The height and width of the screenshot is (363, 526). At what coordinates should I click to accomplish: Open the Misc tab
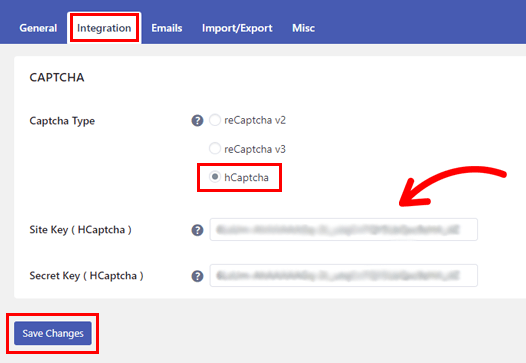(303, 28)
